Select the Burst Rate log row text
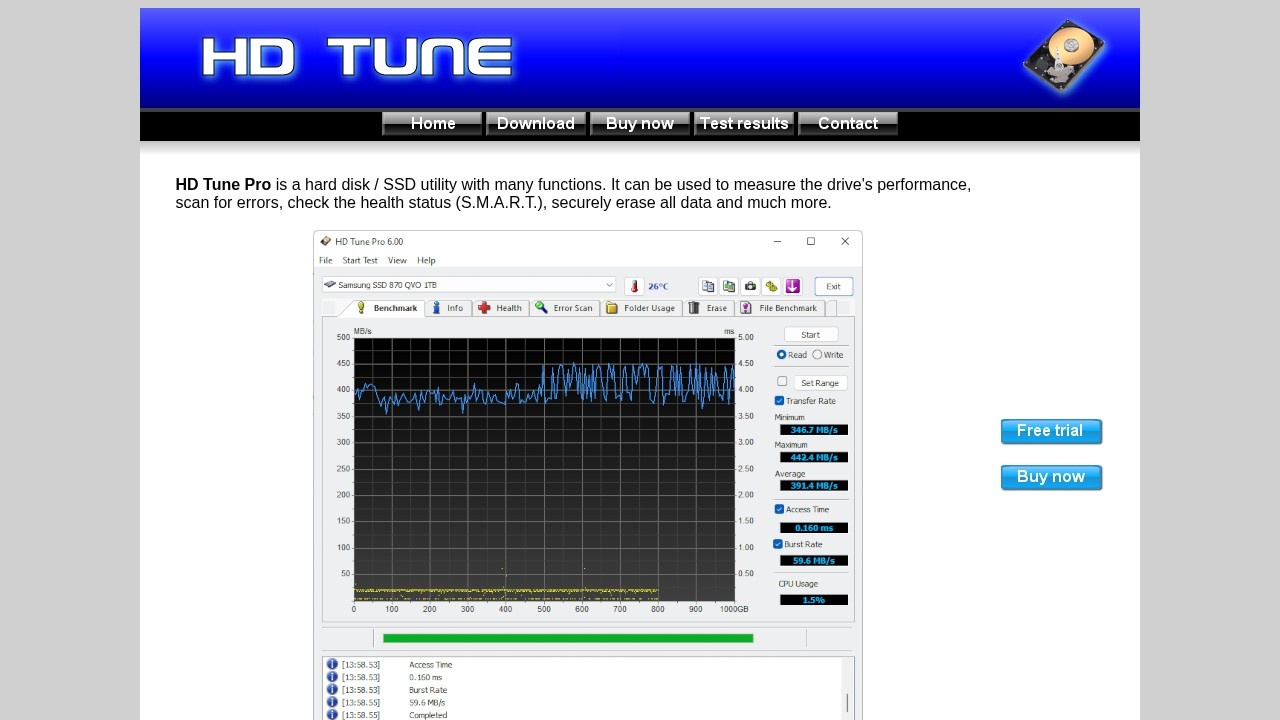Image resolution: width=1280 pixels, height=720 pixels. point(428,690)
